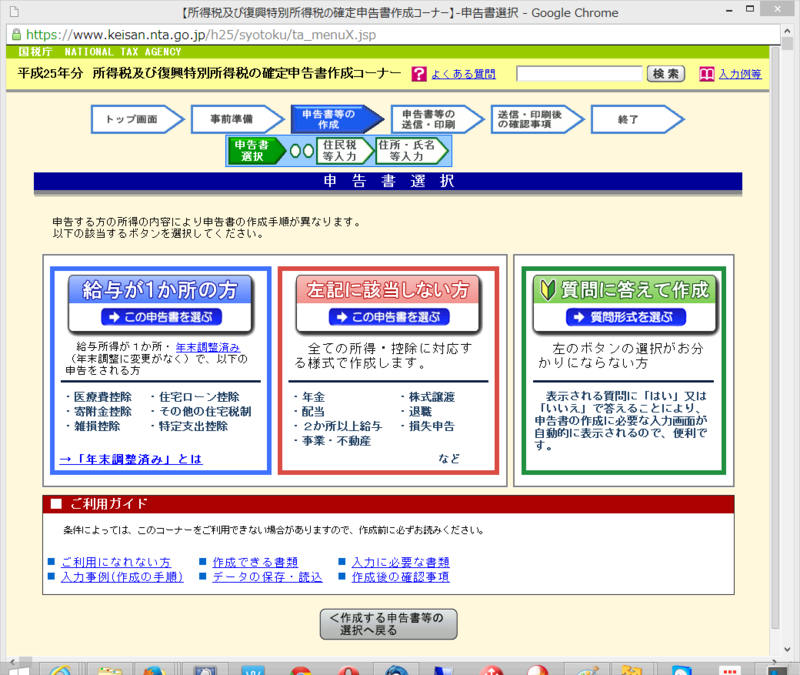
Task: Open the 作成できる書類 link
Action: [x=255, y=562]
